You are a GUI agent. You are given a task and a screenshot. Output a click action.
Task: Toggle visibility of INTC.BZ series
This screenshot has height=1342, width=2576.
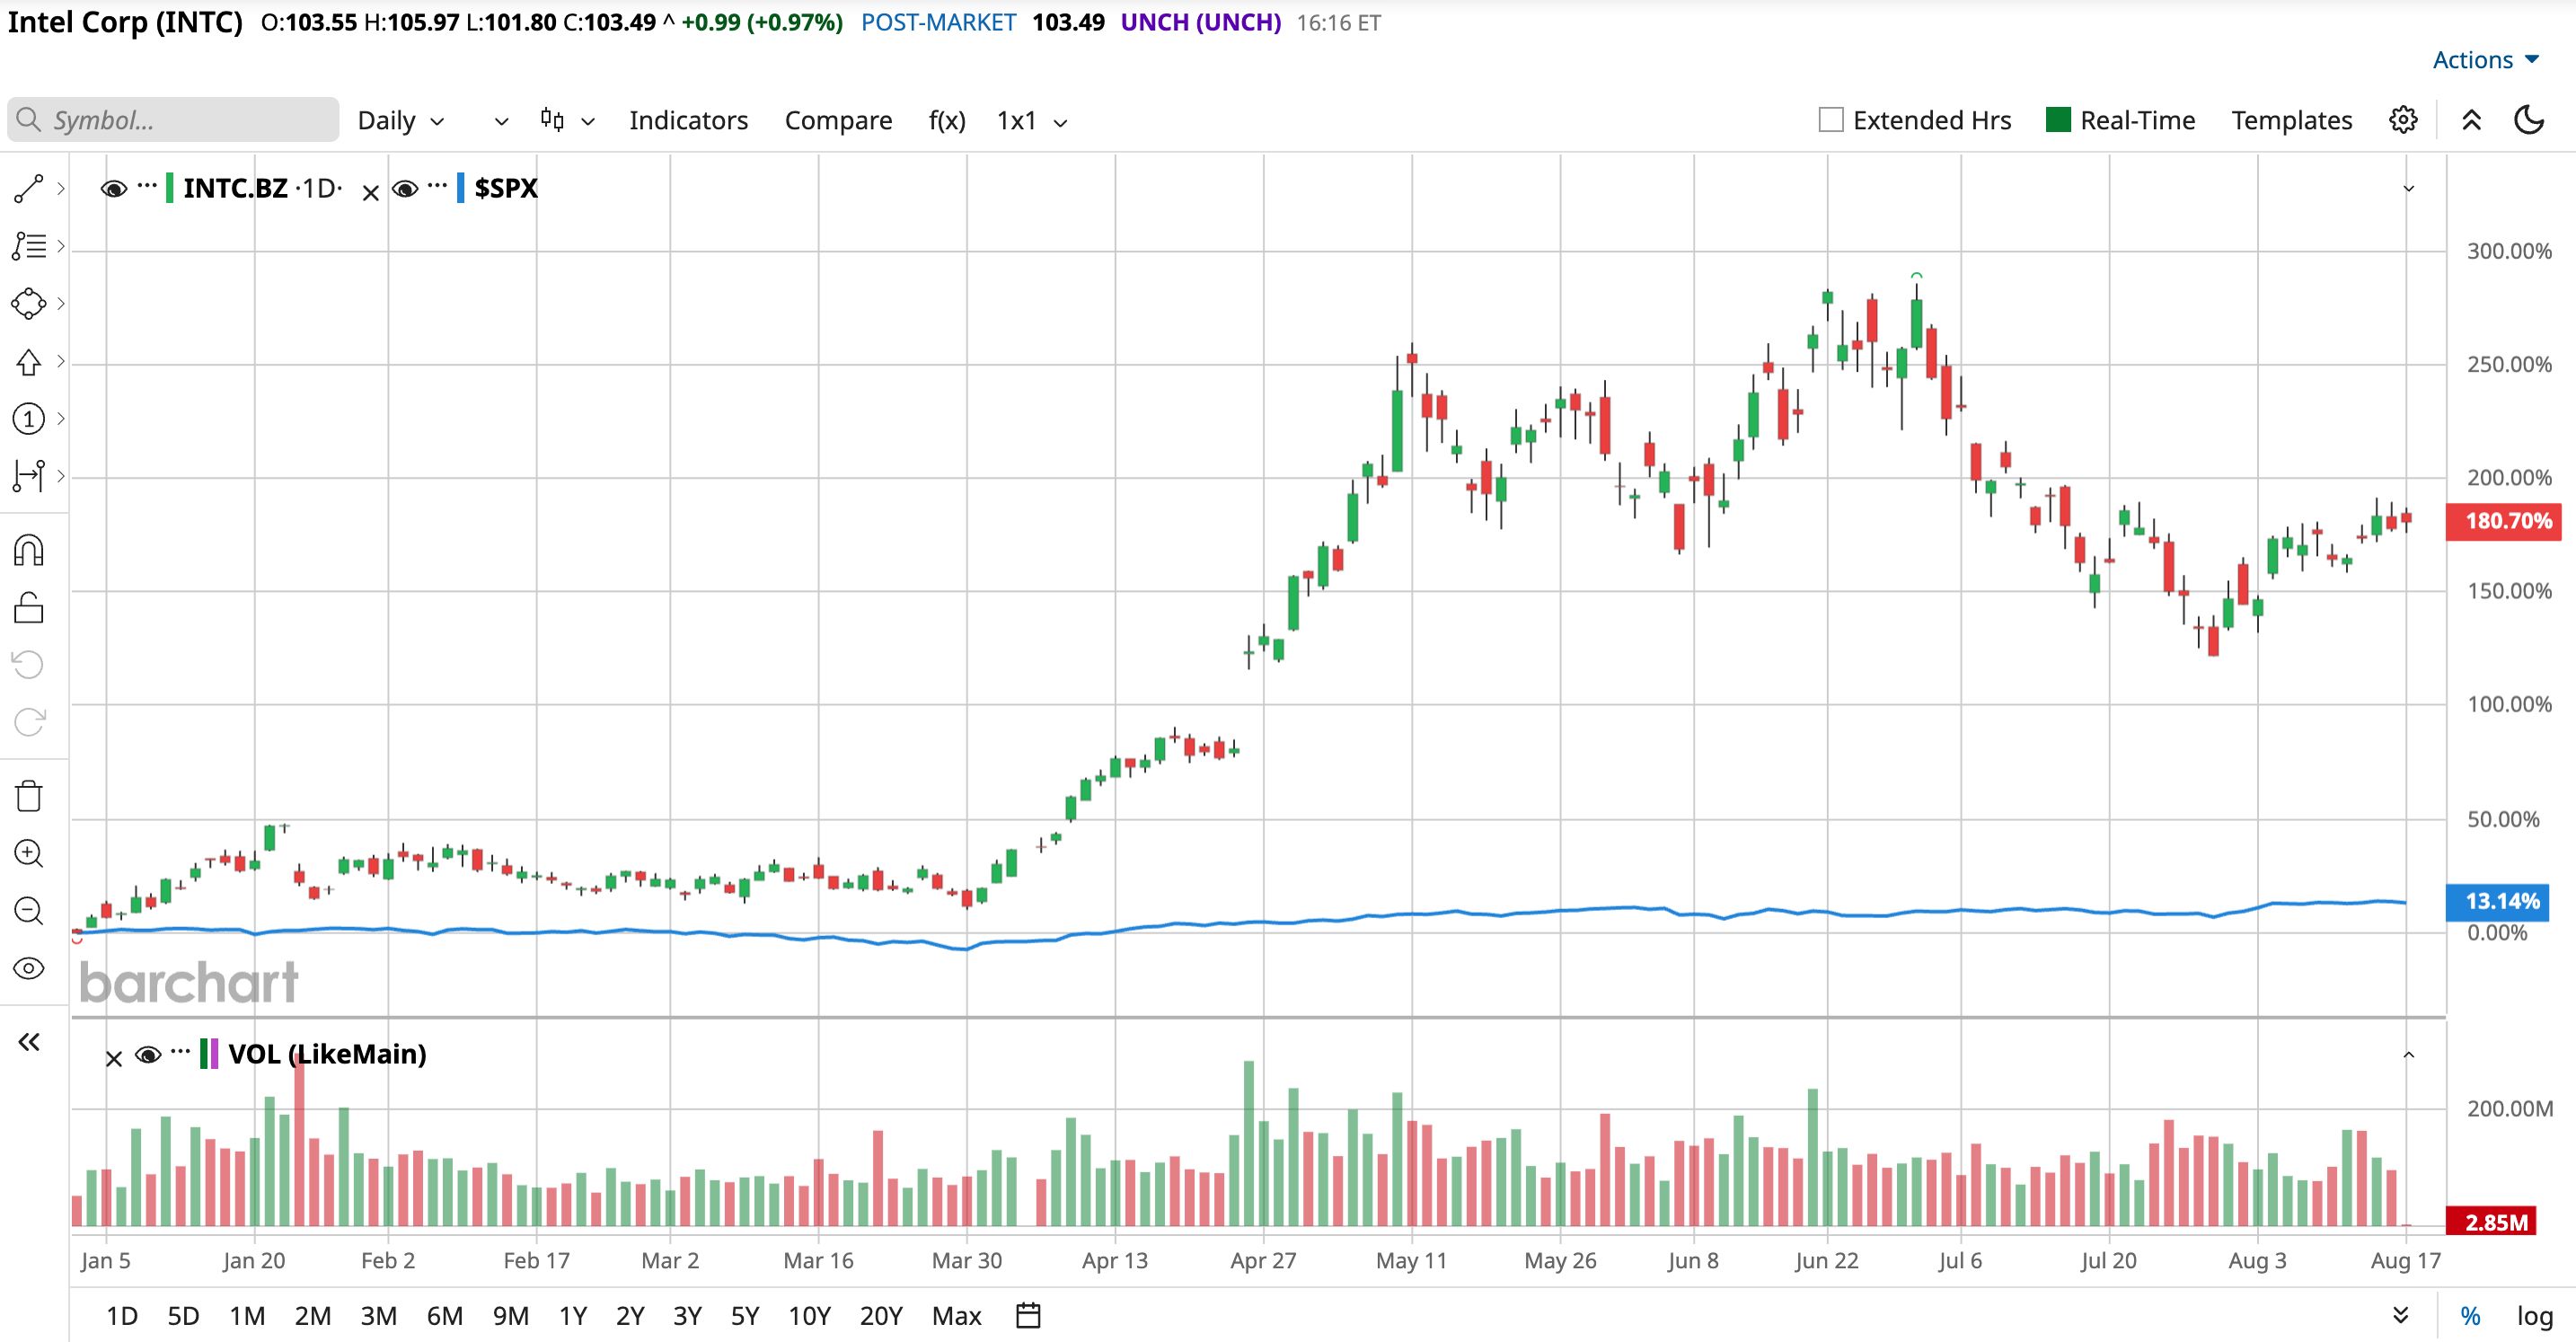pos(114,188)
